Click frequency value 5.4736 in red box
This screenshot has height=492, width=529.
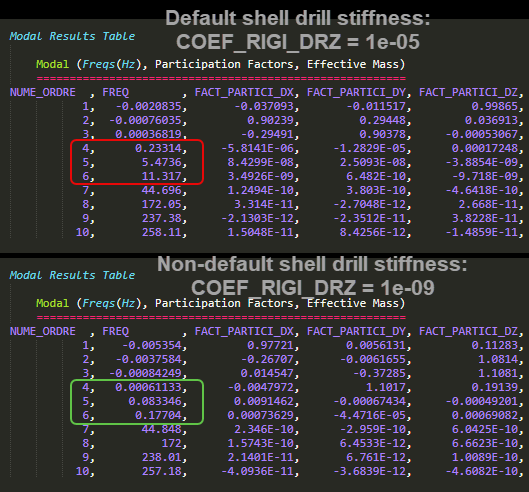coord(162,162)
